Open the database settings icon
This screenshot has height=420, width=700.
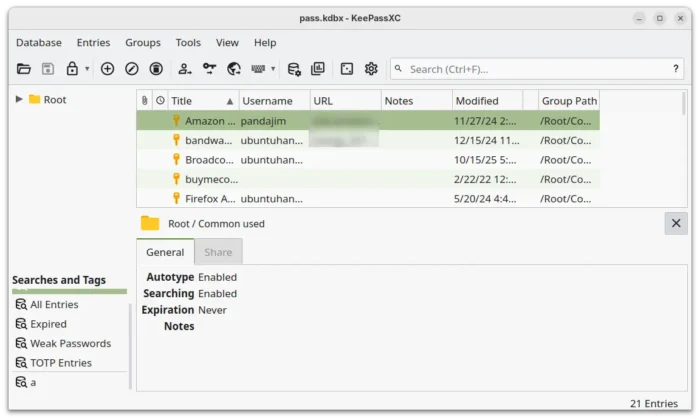pos(294,69)
